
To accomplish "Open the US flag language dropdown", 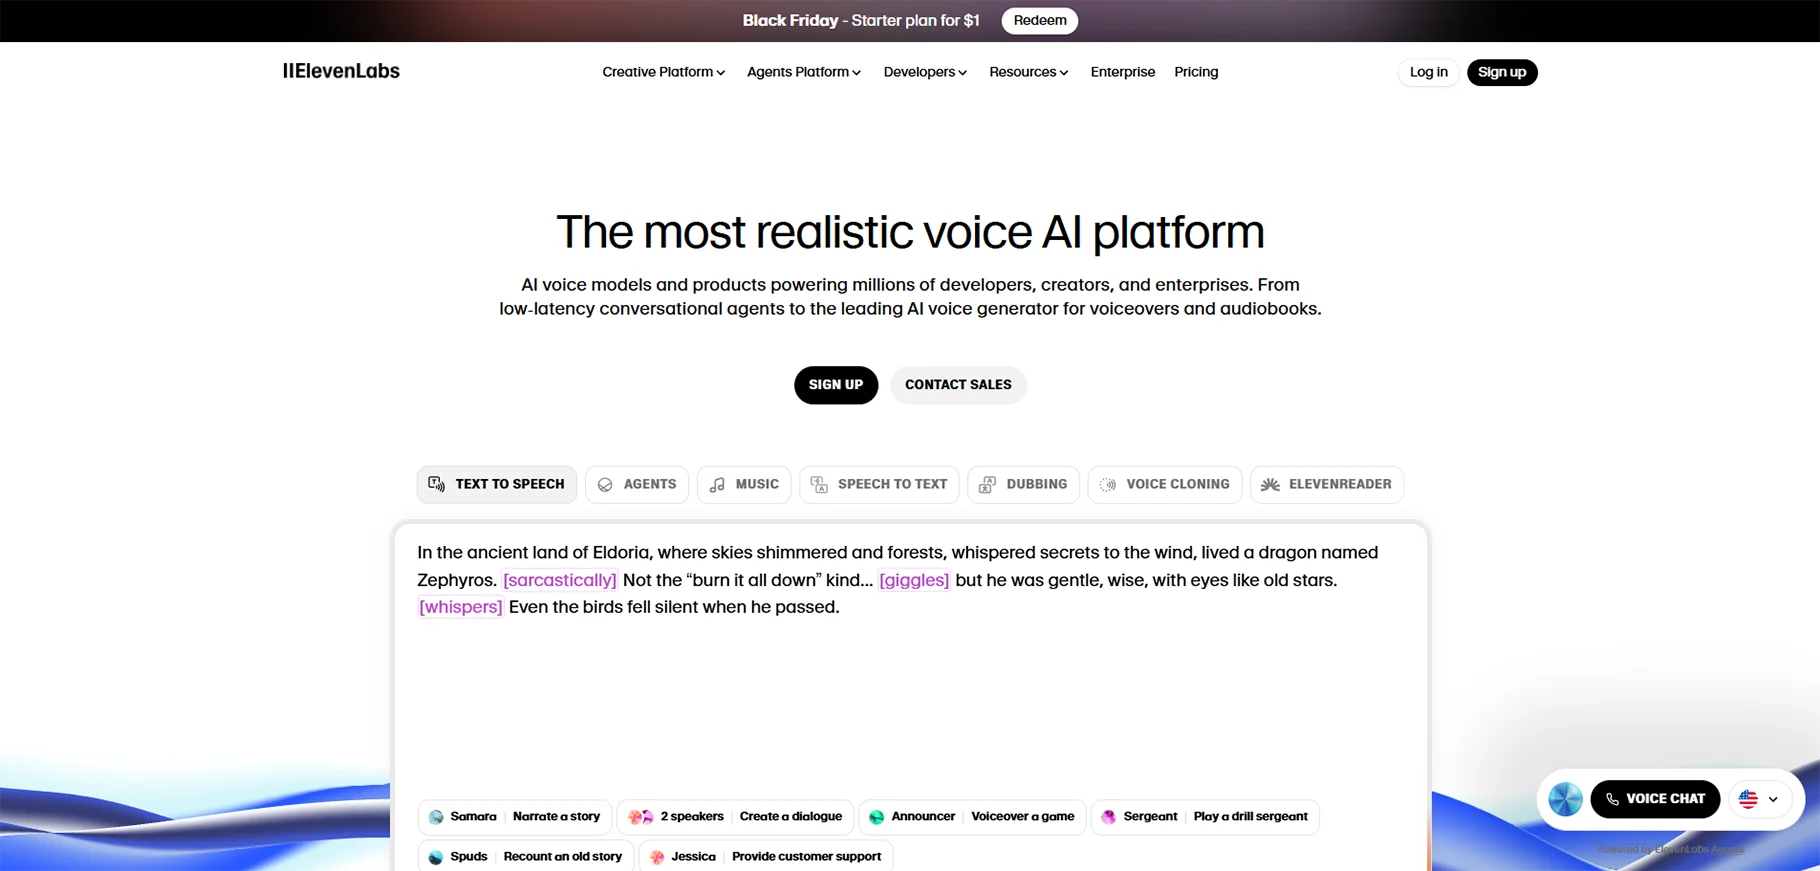I will pos(1760,799).
